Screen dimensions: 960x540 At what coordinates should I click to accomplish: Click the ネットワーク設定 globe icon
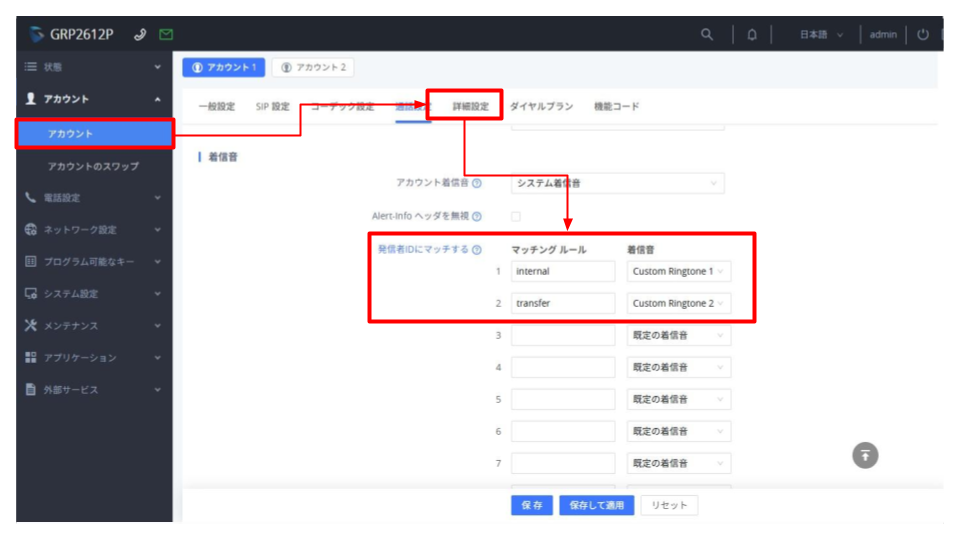tap(31, 230)
